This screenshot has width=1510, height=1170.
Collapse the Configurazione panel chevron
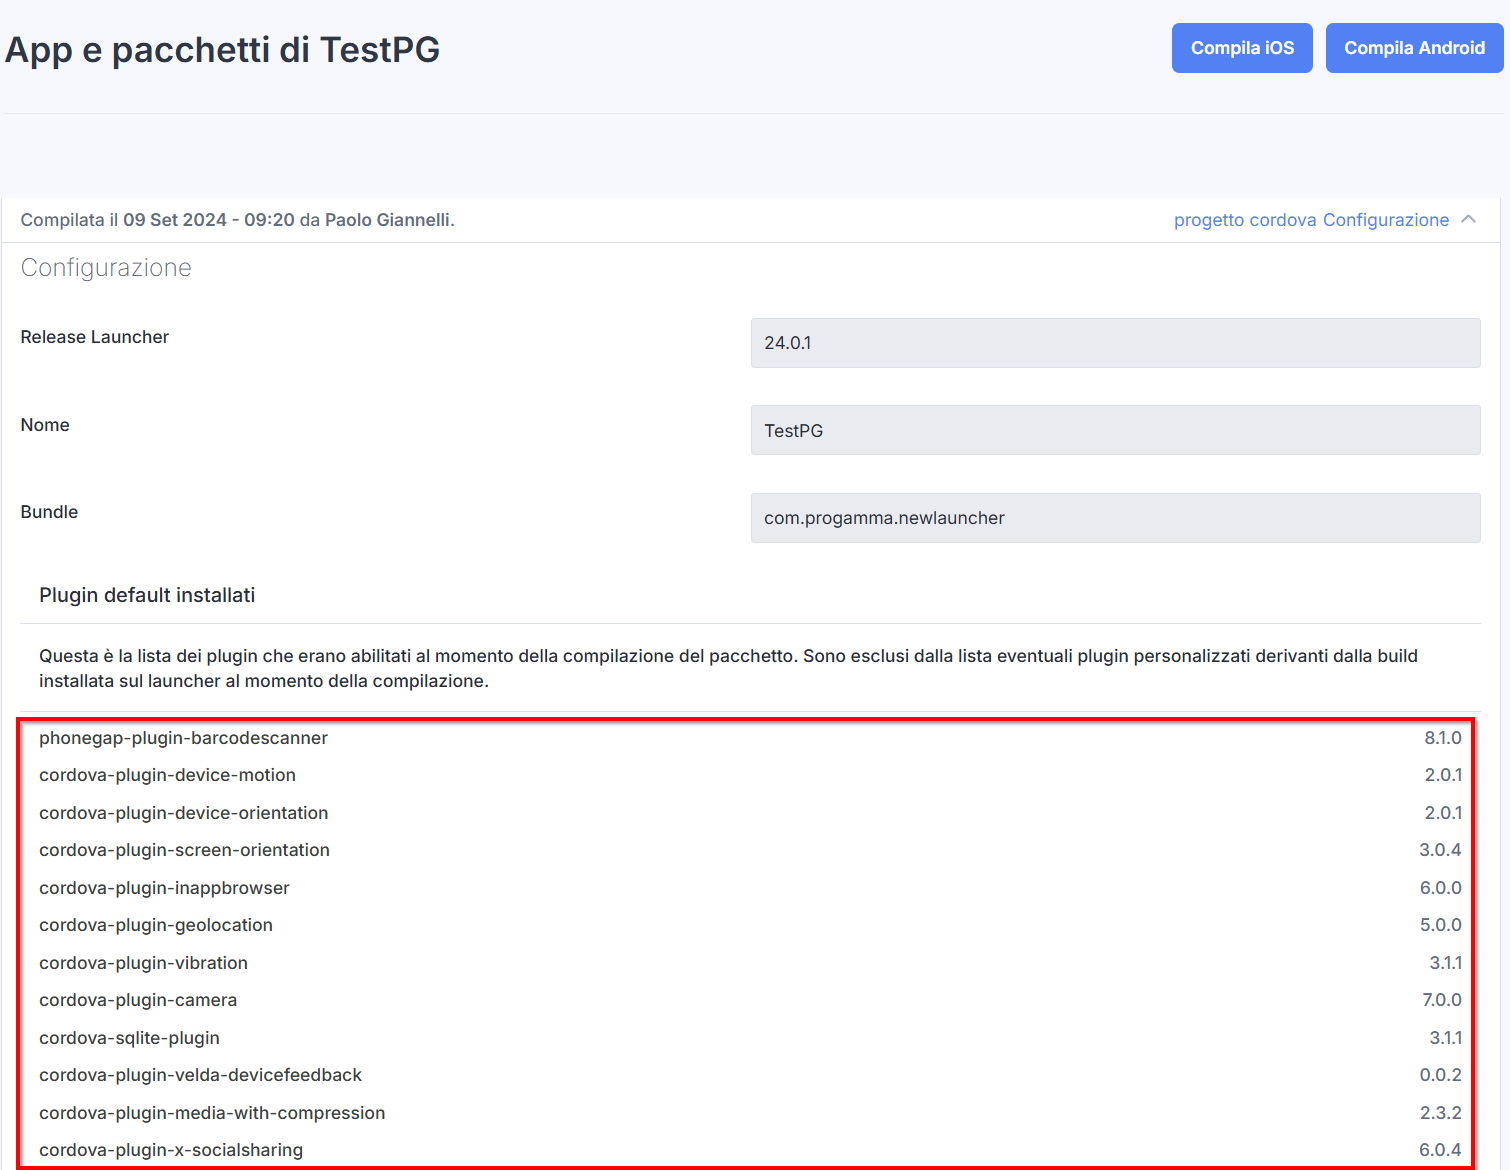[x=1468, y=220]
